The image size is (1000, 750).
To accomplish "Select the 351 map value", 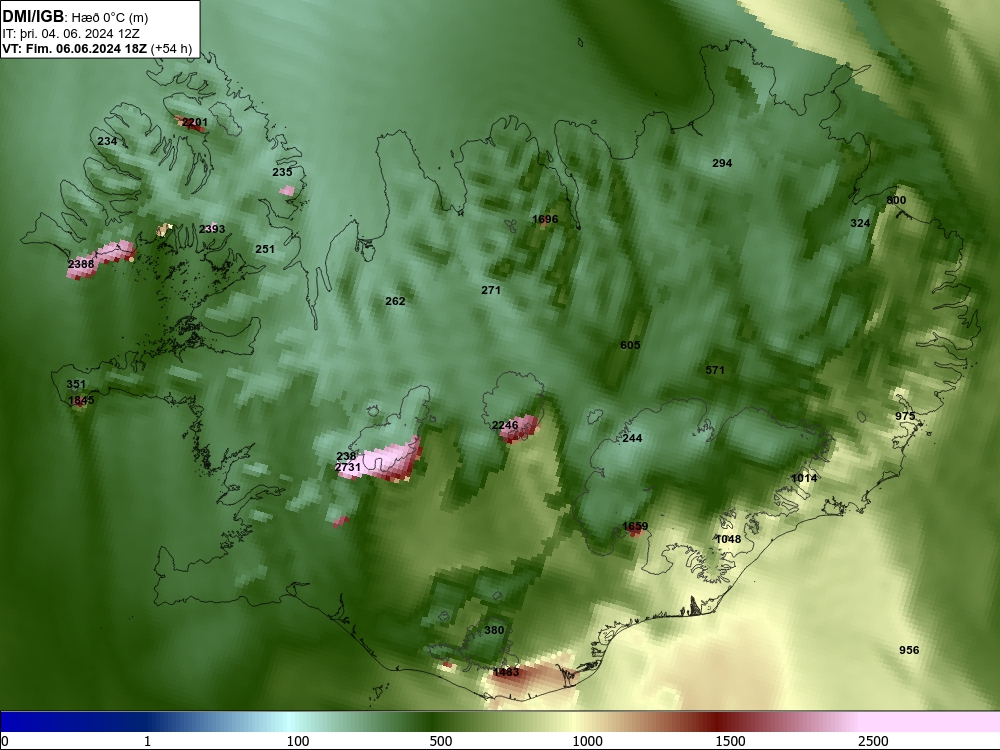I will click(x=76, y=385).
